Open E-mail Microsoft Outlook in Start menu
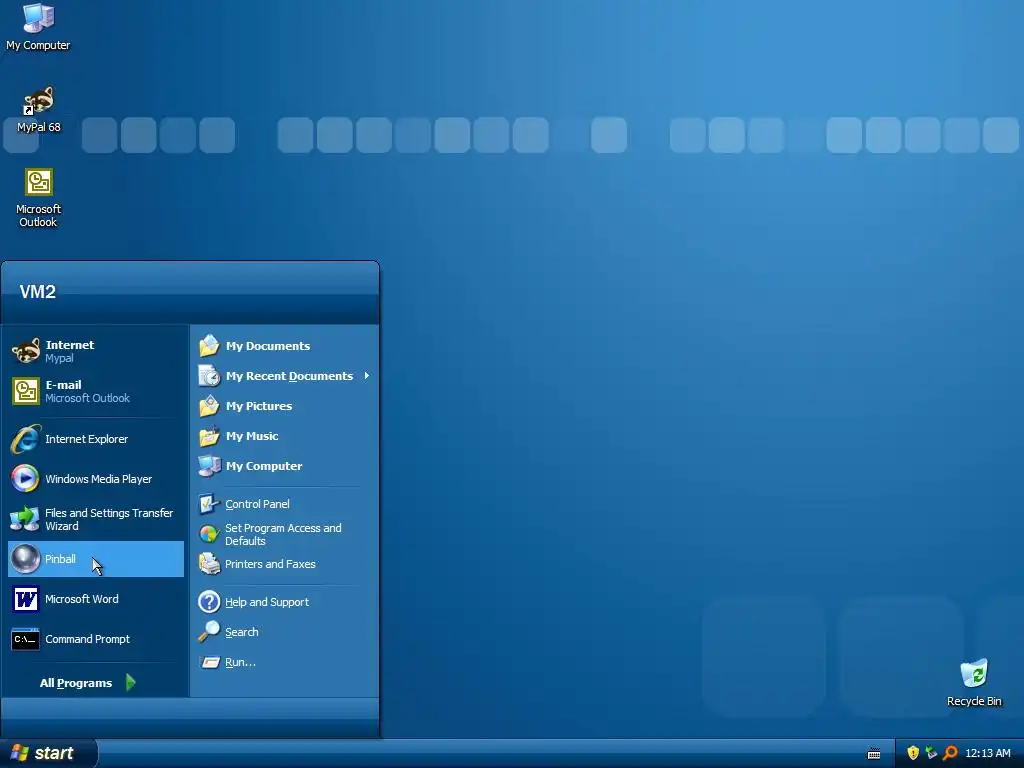Screen dimensions: 1024x768 click(x=96, y=391)
